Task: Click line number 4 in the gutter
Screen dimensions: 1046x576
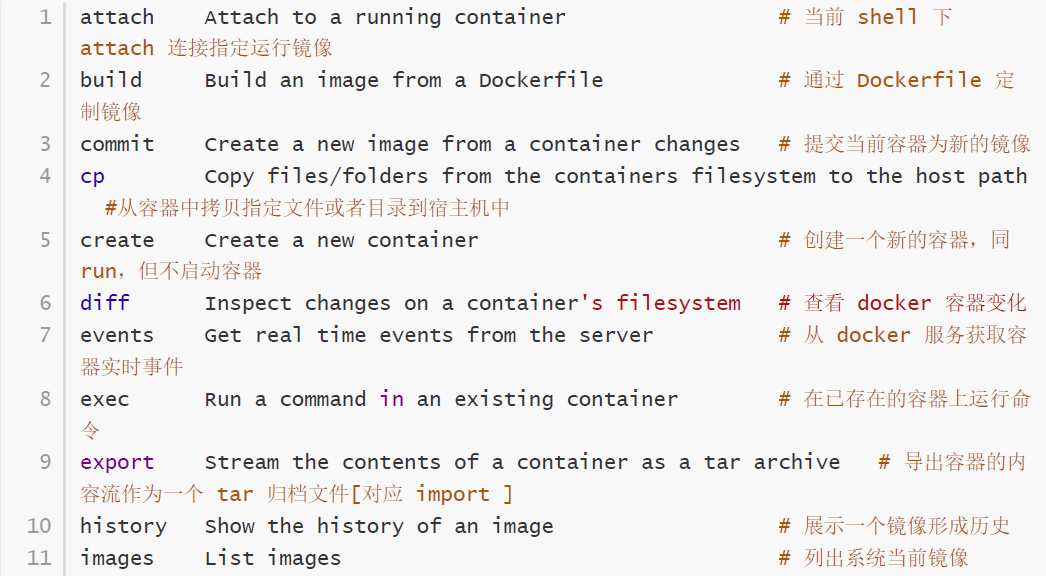Action: [x=45, y=176]
